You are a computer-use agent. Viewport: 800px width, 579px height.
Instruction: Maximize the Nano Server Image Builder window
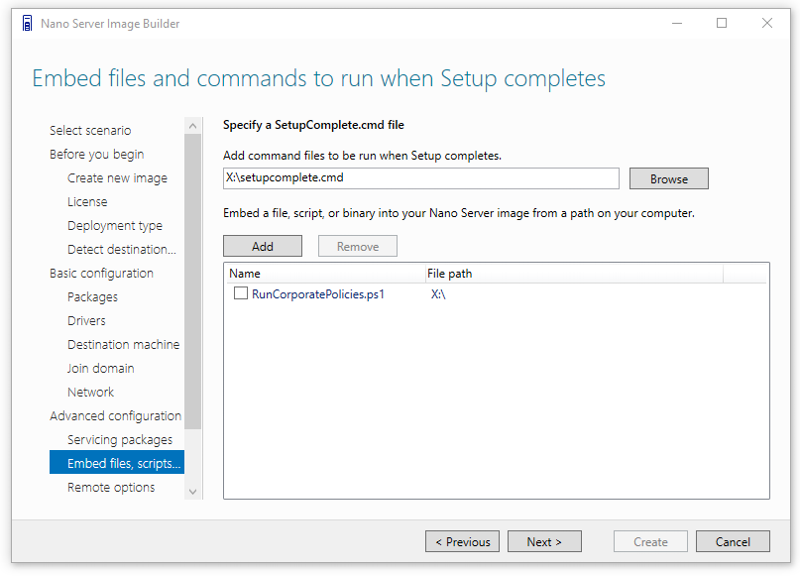[721, 23]
